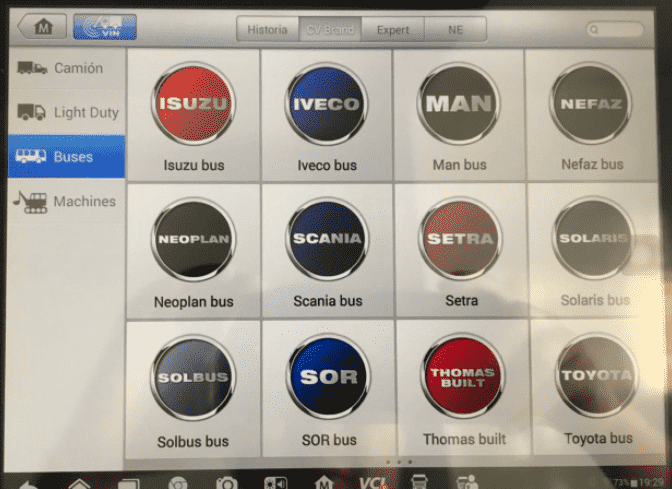Select the Neoplan bus logo

click(x=193, y=239)
